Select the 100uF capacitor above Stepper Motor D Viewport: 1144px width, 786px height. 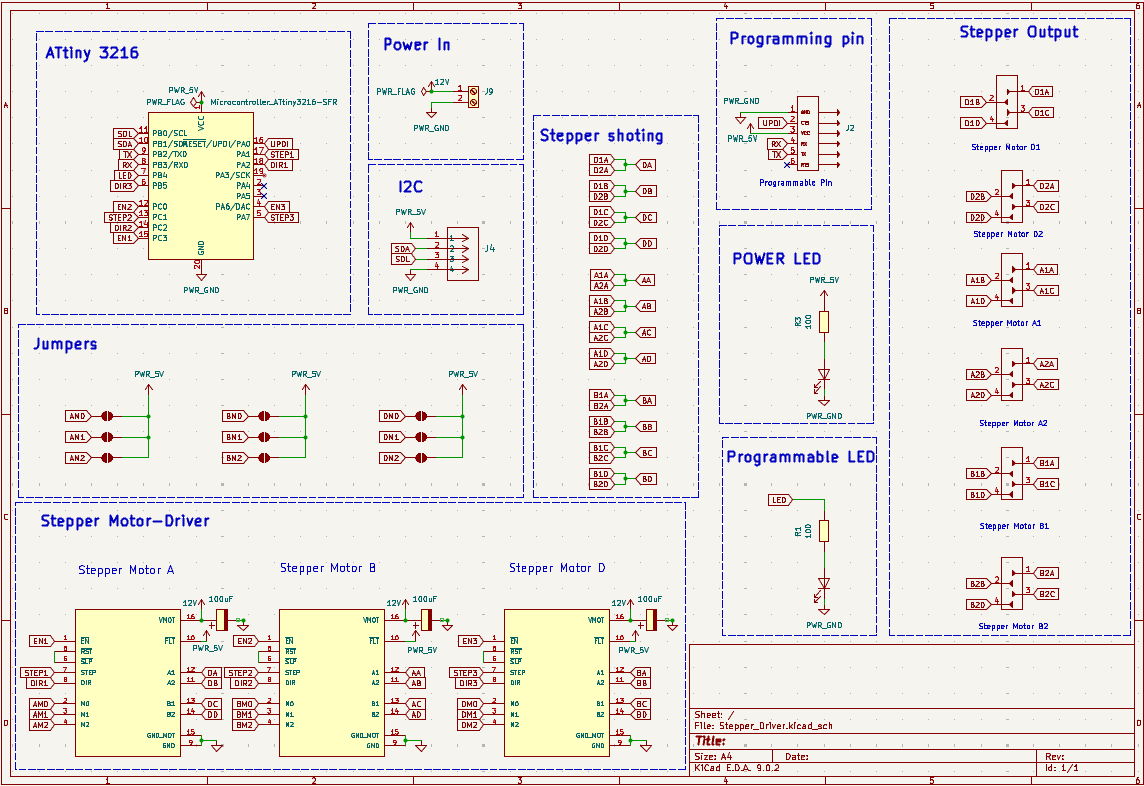point(652,620)
